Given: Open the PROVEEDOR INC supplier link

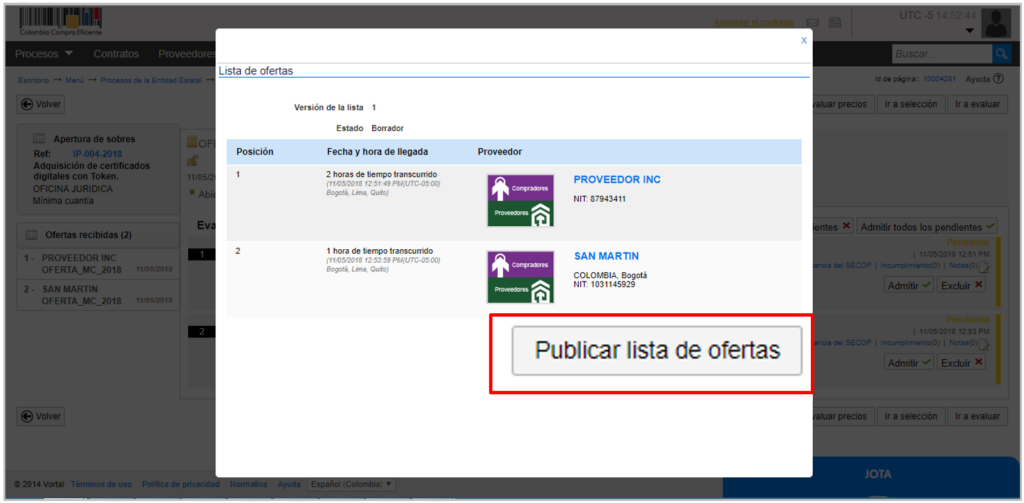Looking at the screenshot, I should point(616,180).
